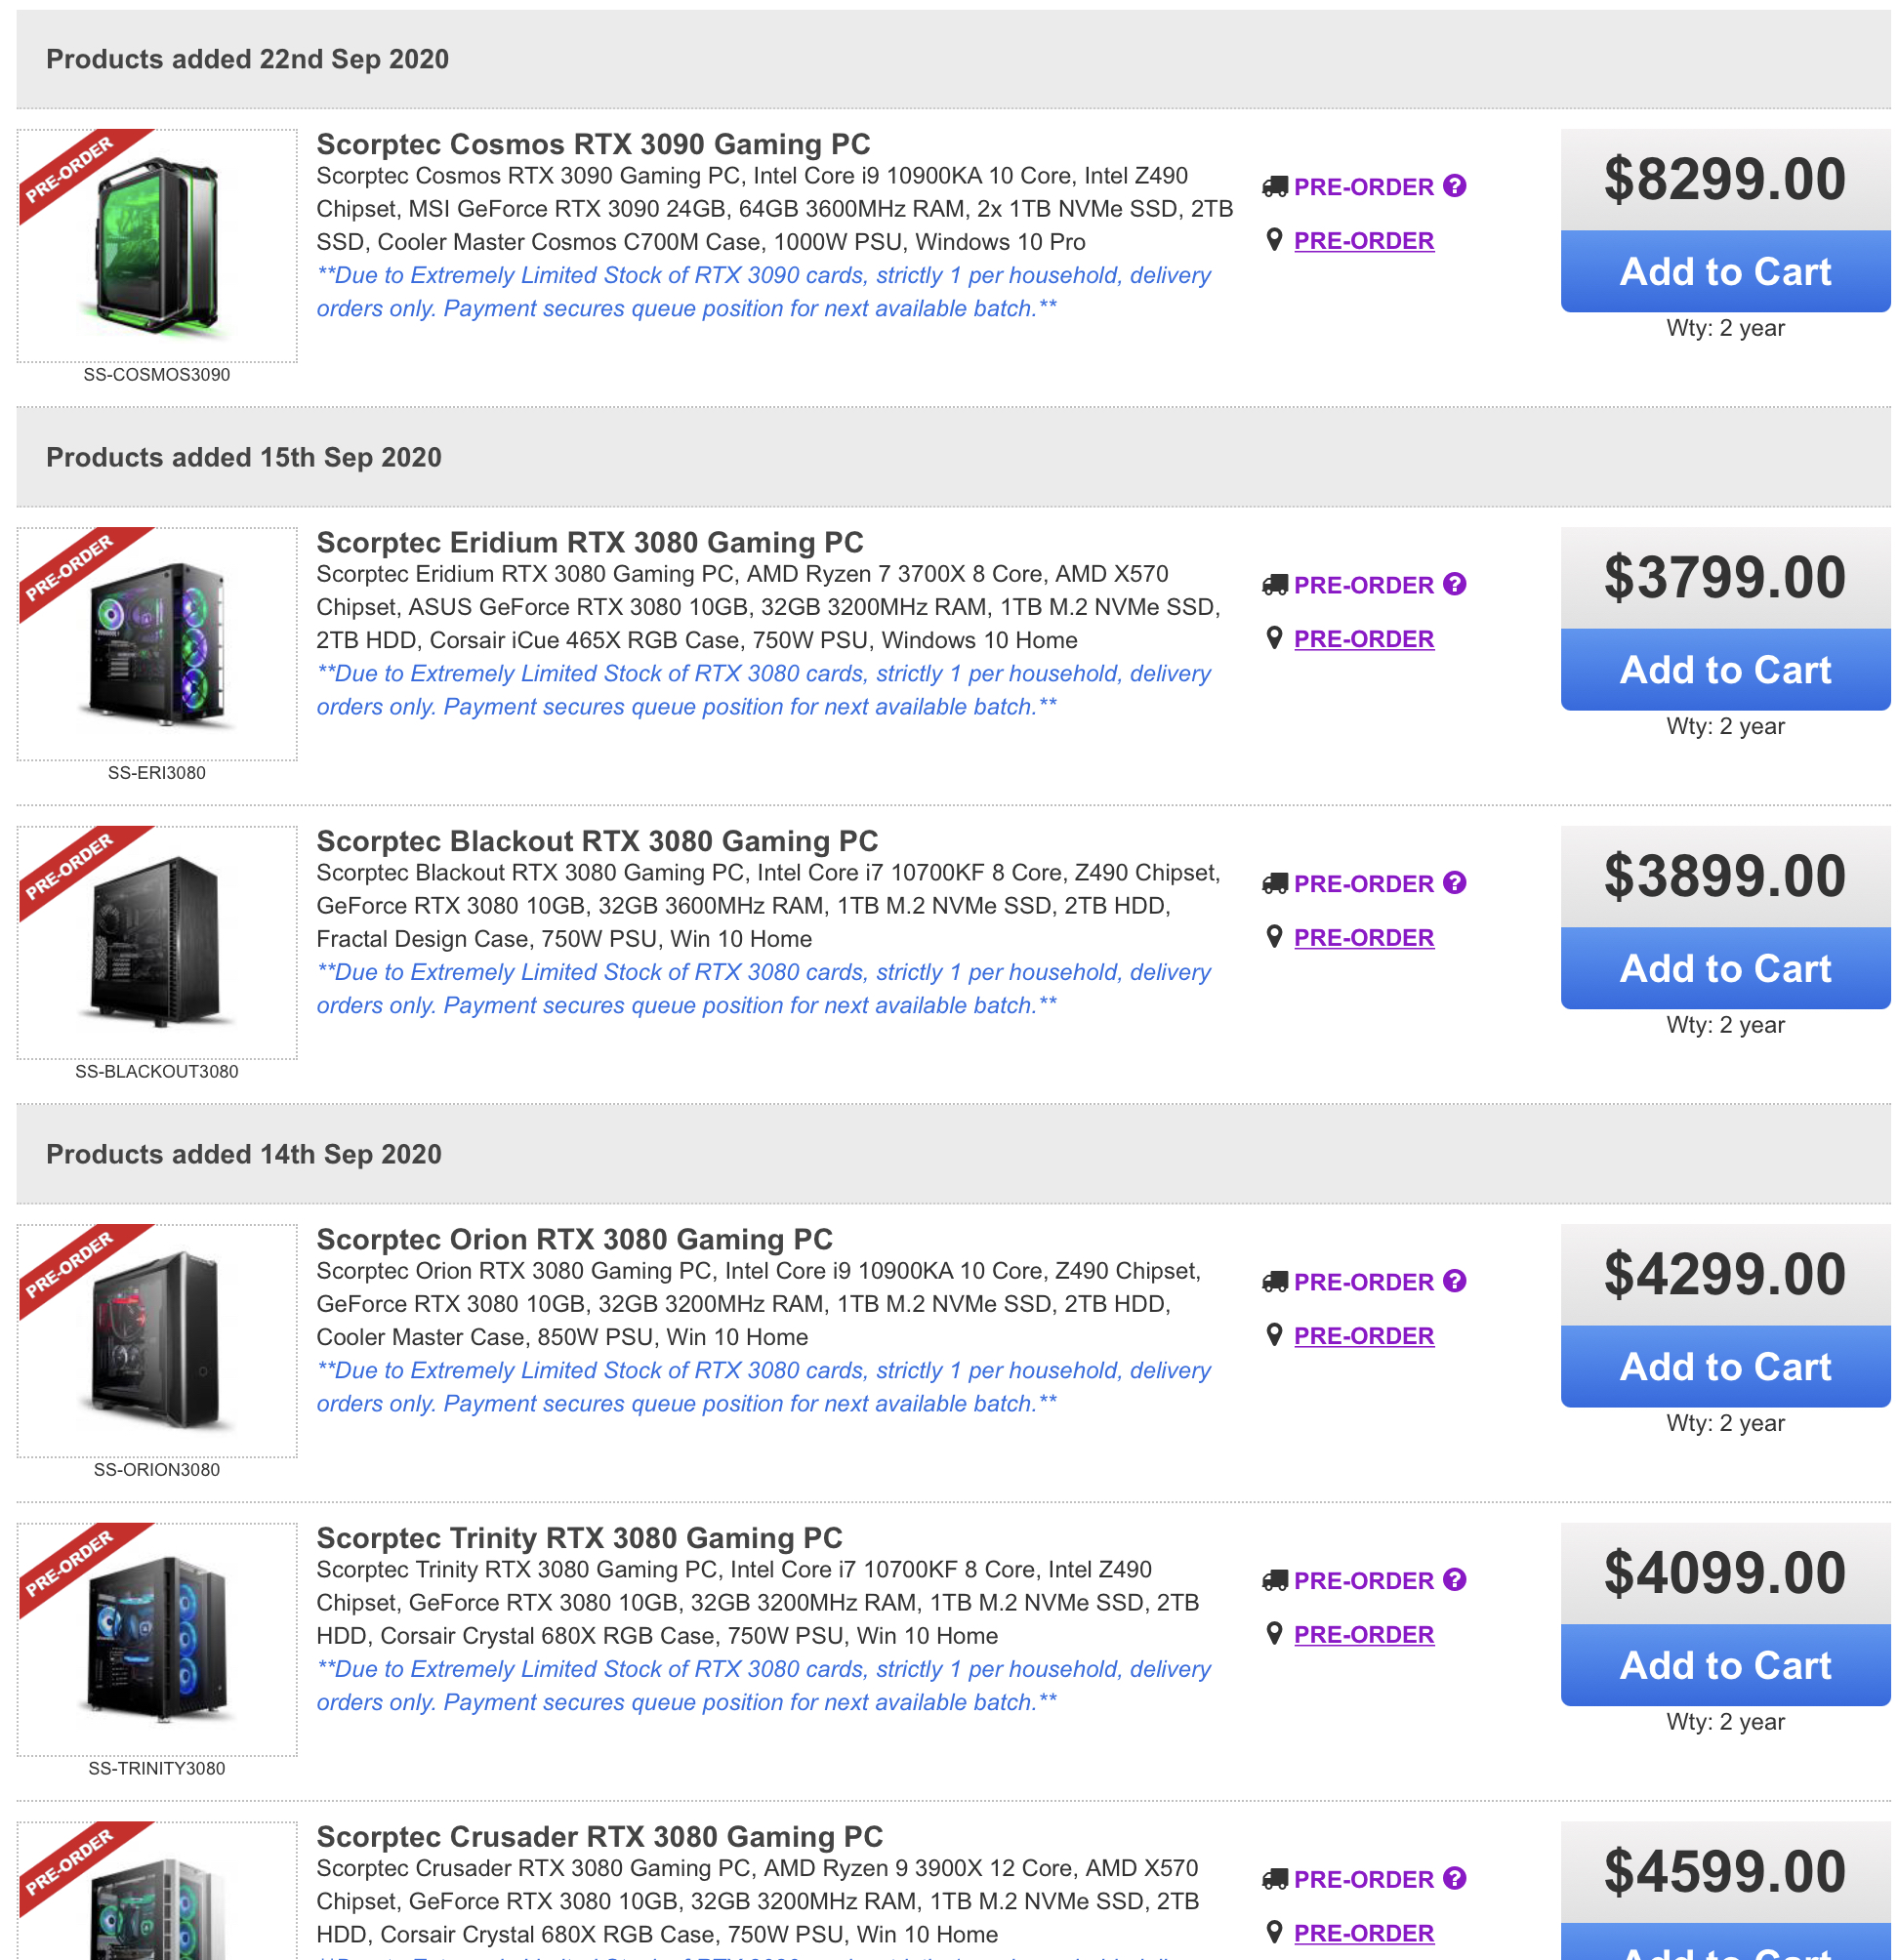Click the delivery truck icon for Cosmos RTX 3090

point(1274,187)
